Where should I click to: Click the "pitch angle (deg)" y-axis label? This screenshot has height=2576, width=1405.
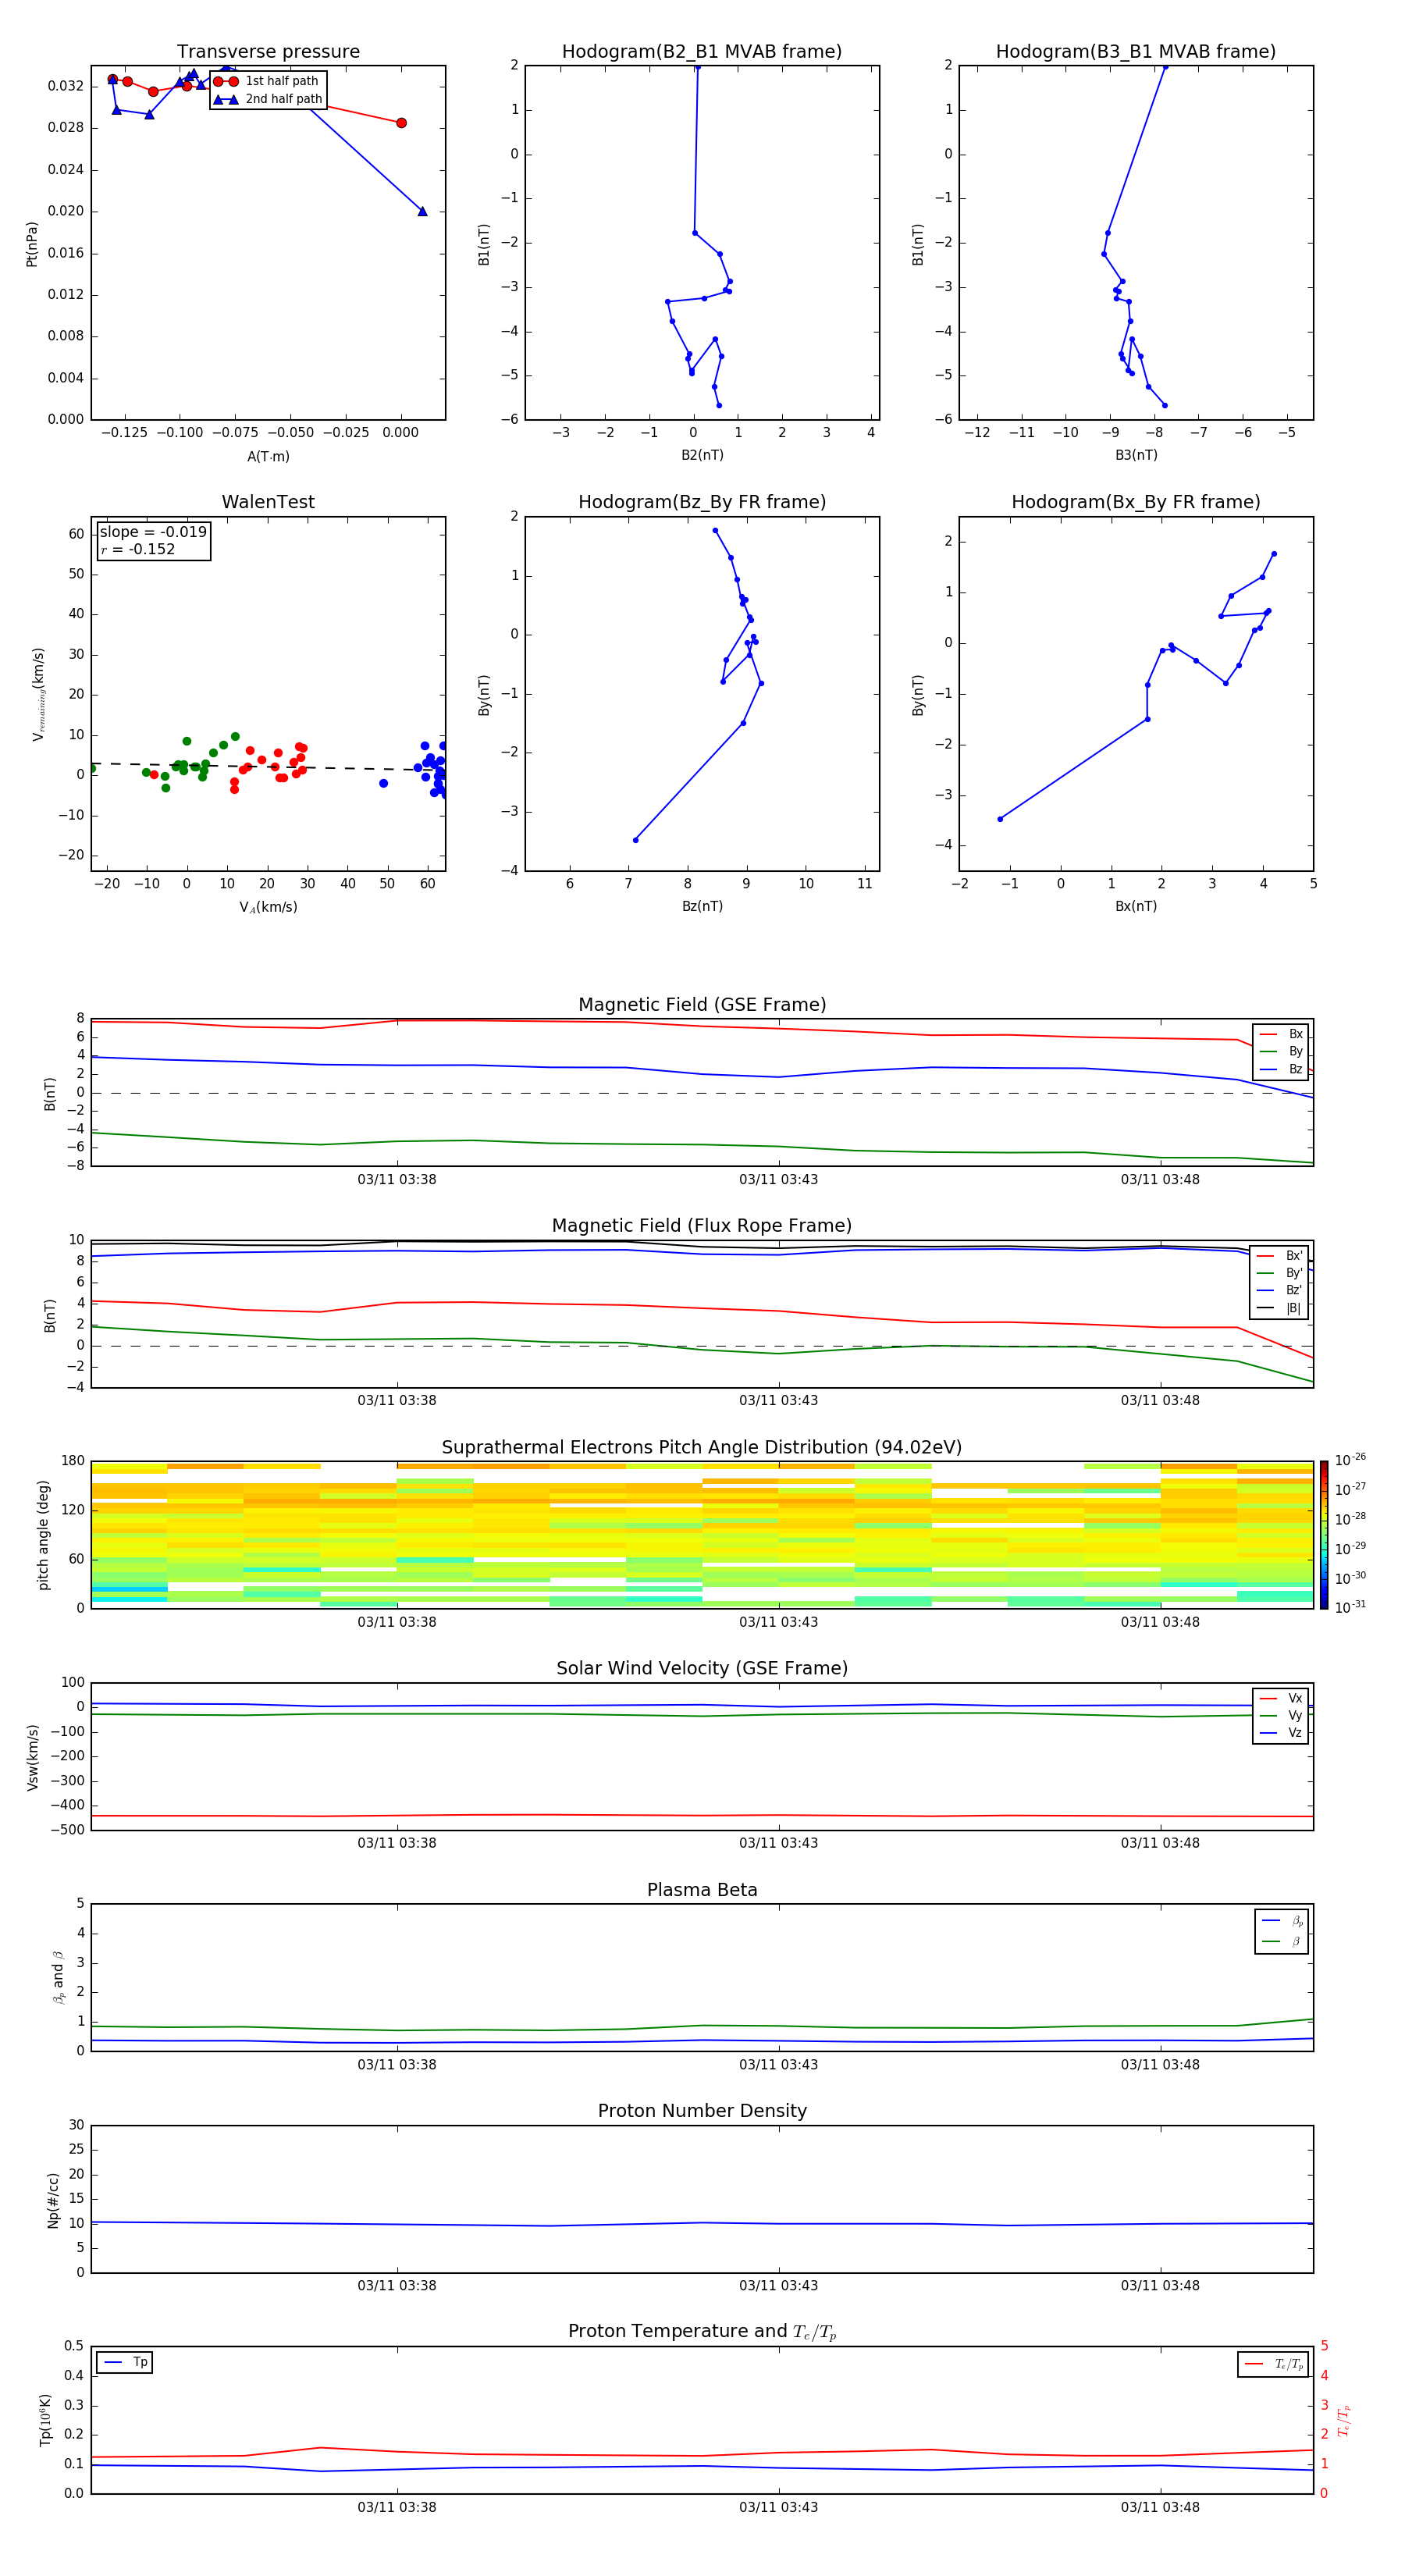pos(43,1535)
